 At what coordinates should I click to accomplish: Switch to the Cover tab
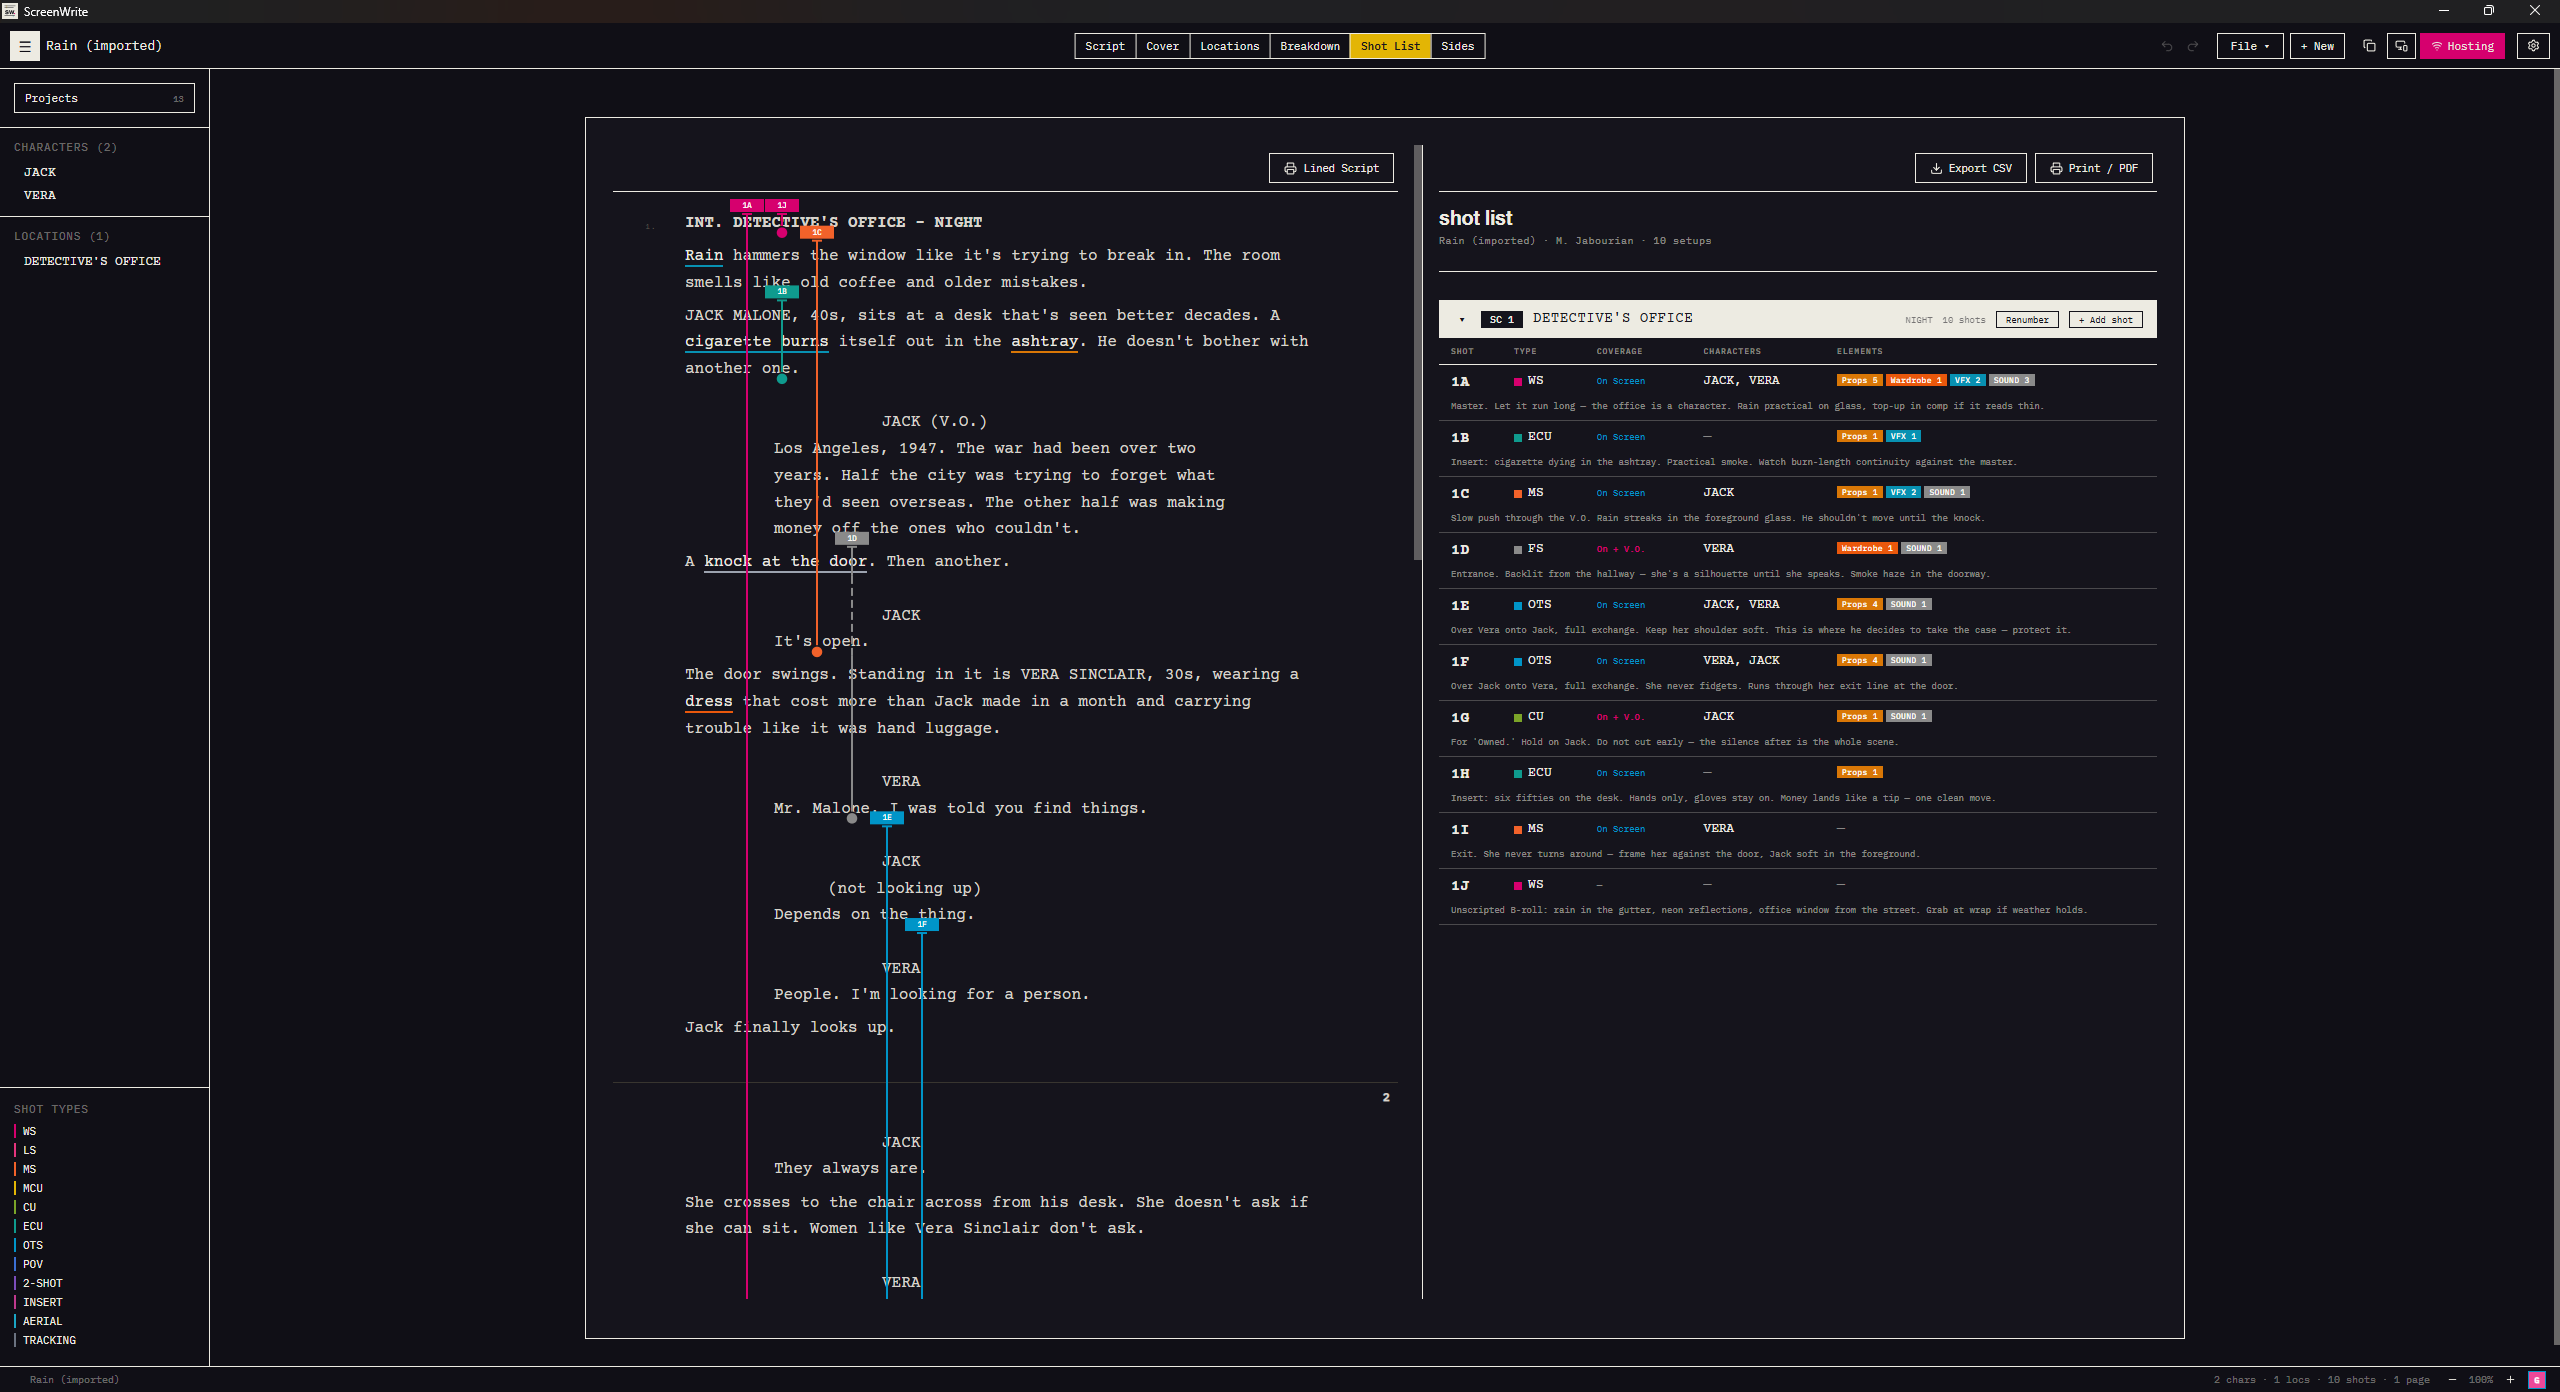(x=1162, y=46)
